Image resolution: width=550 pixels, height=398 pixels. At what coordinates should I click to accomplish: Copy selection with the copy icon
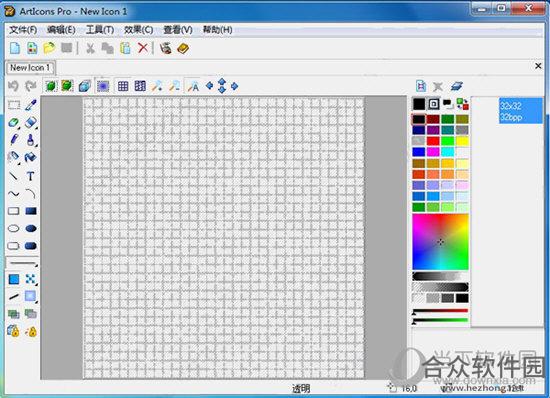[x=107, y=48]
